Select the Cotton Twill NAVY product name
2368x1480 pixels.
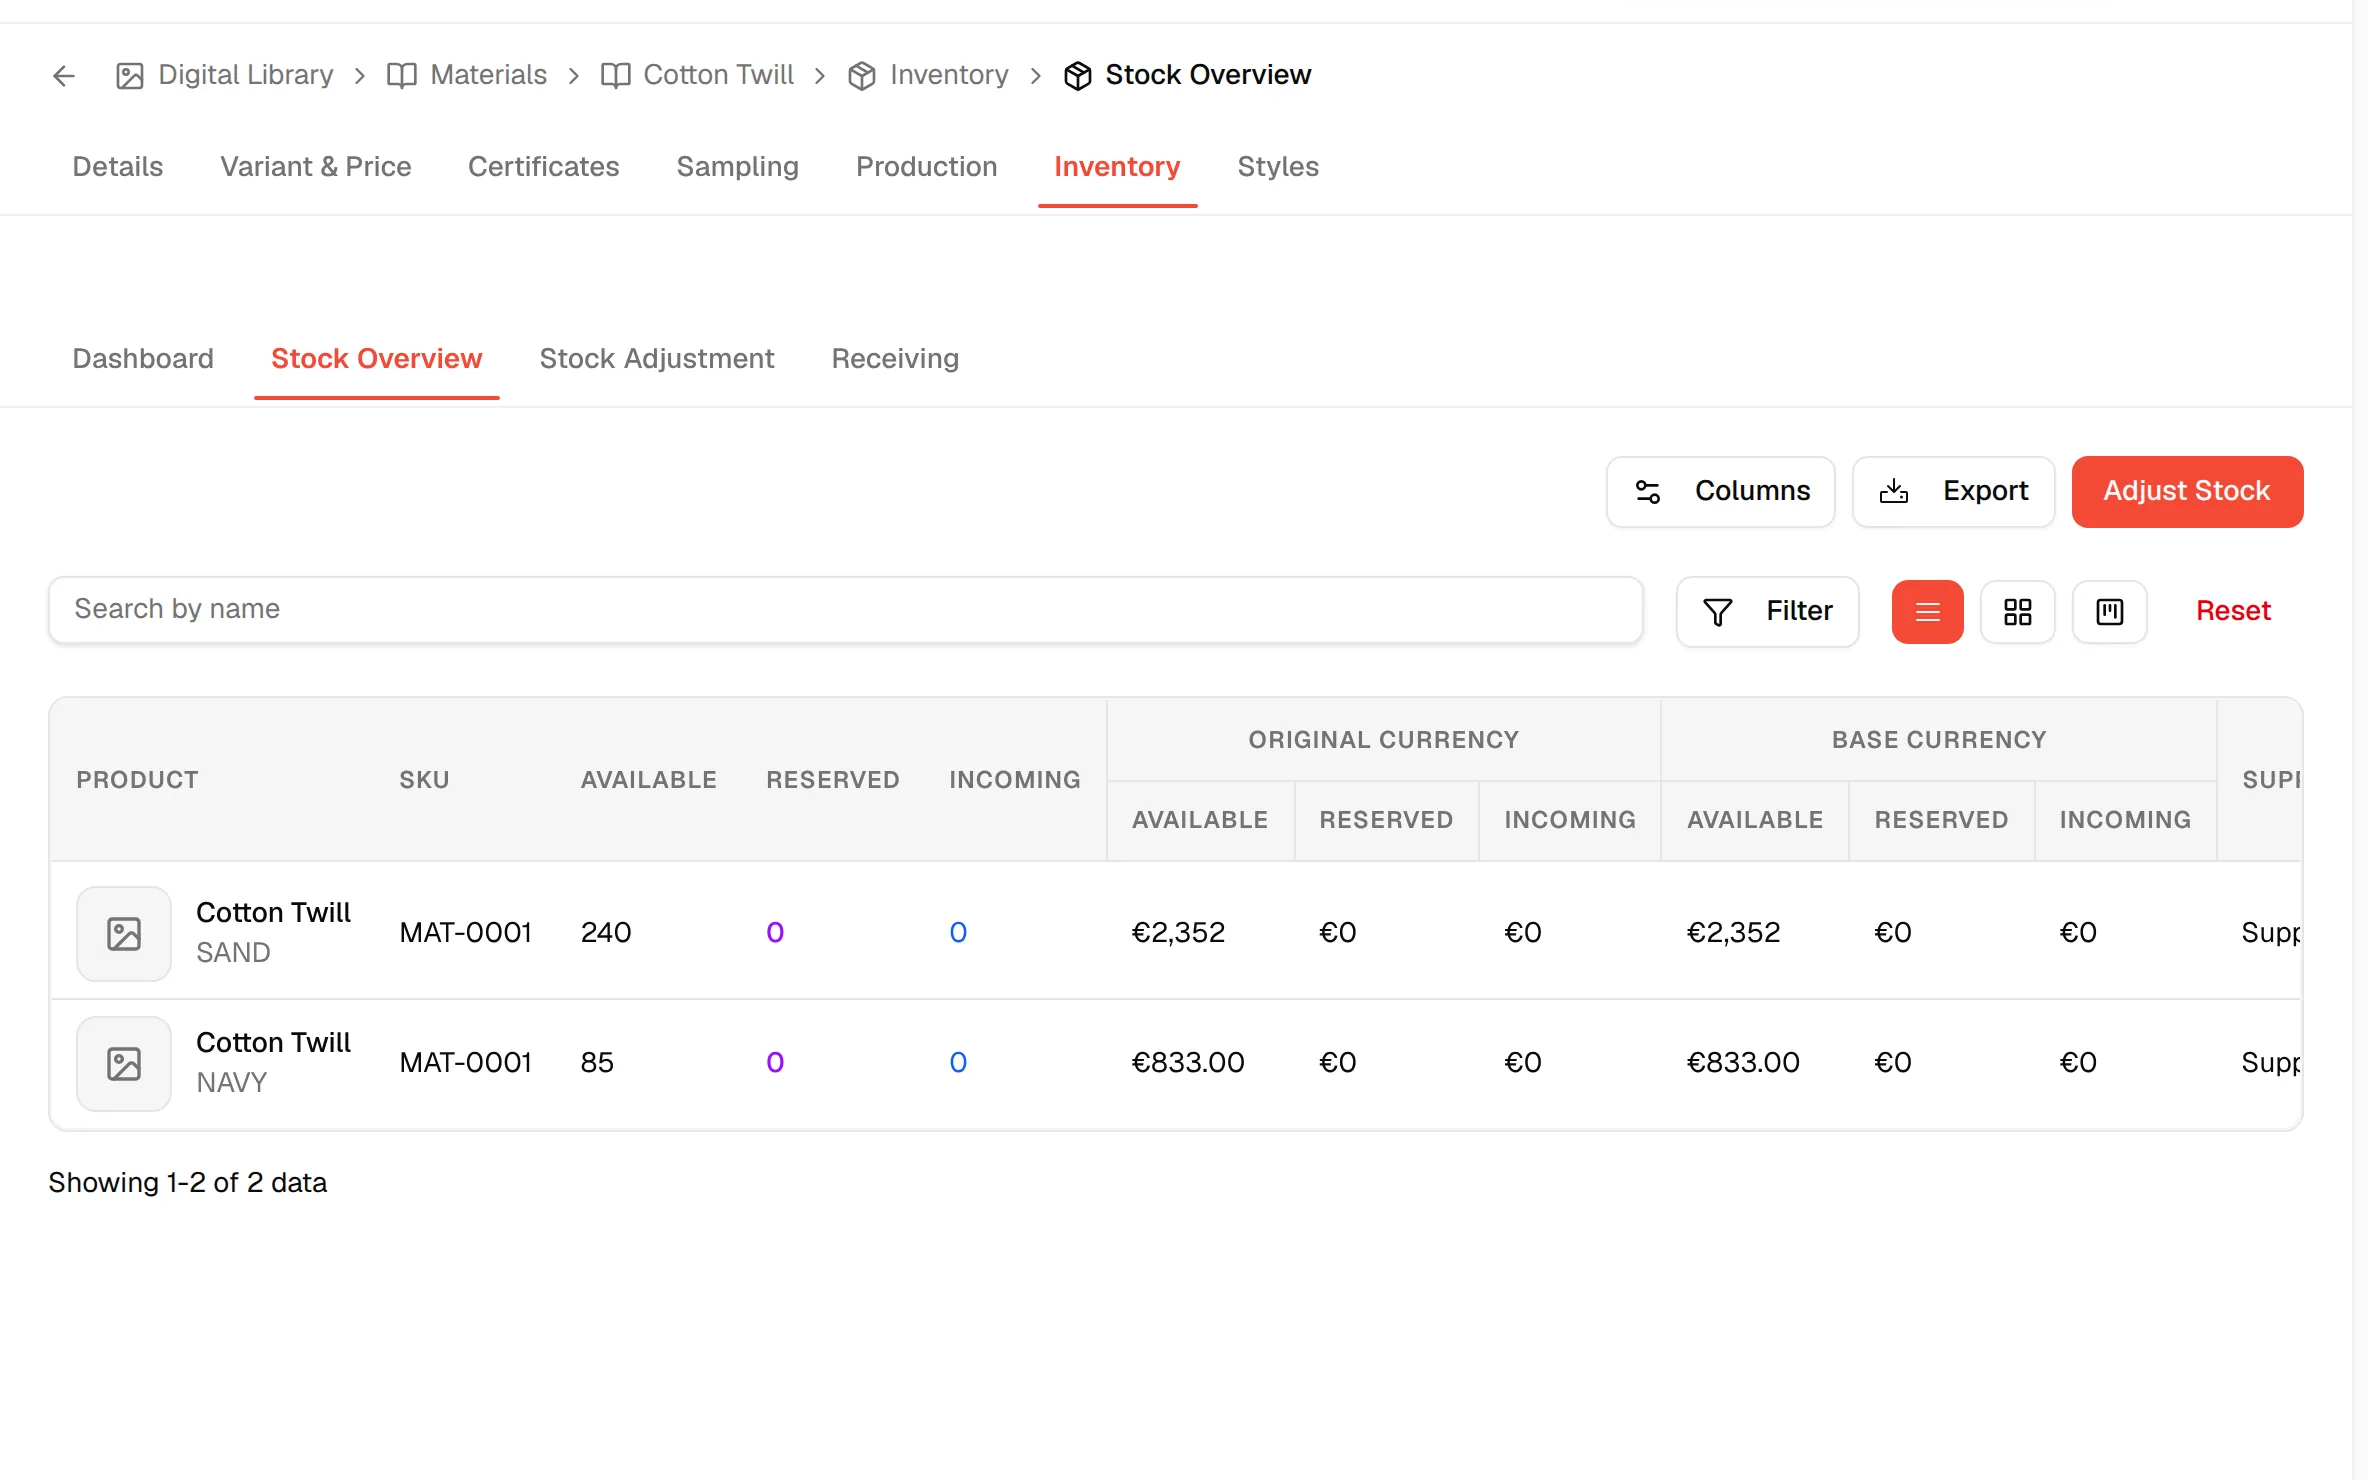273,1042
